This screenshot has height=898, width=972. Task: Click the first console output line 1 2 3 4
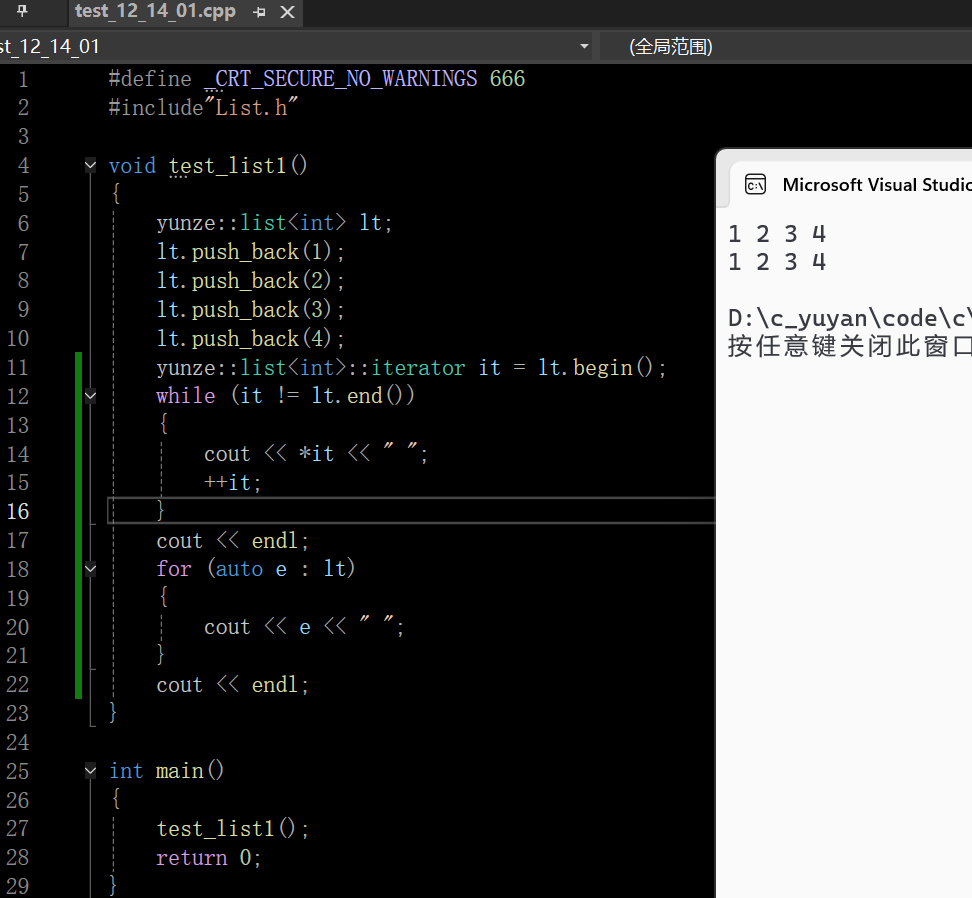click(777, 234)
